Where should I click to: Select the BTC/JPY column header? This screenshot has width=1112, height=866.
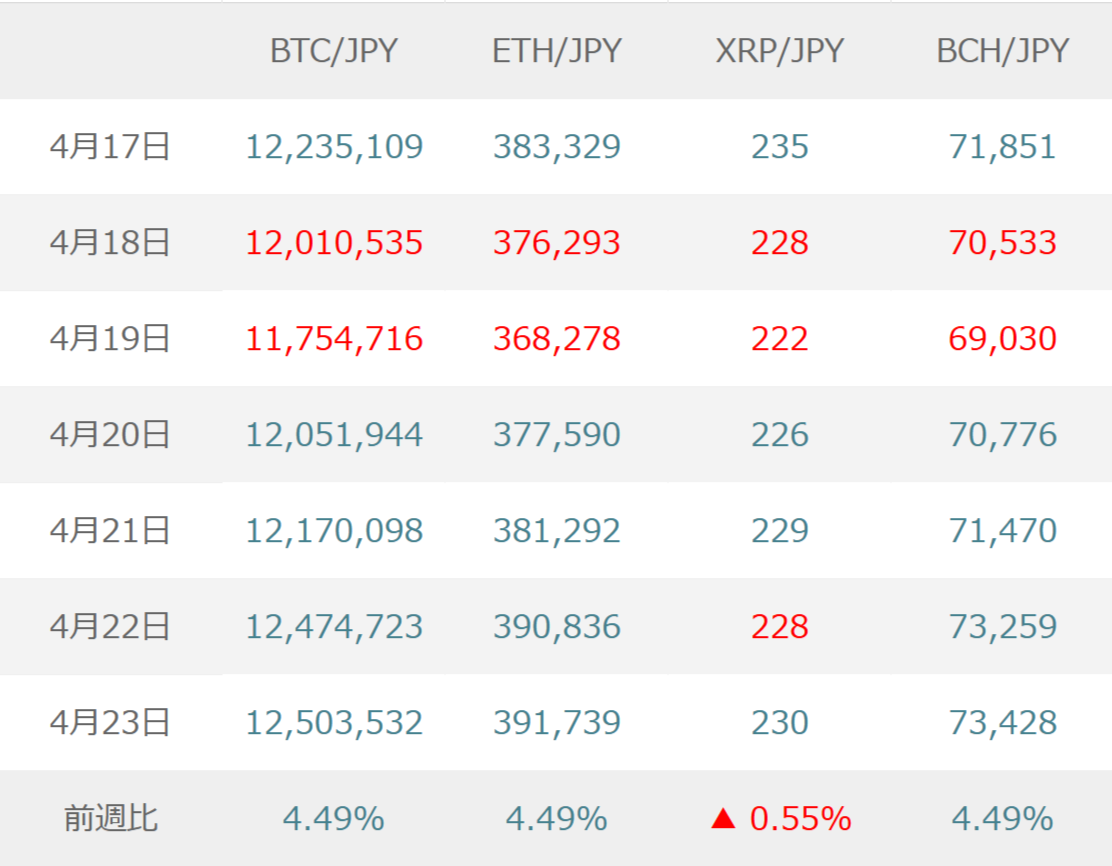(x=334, y=51)
